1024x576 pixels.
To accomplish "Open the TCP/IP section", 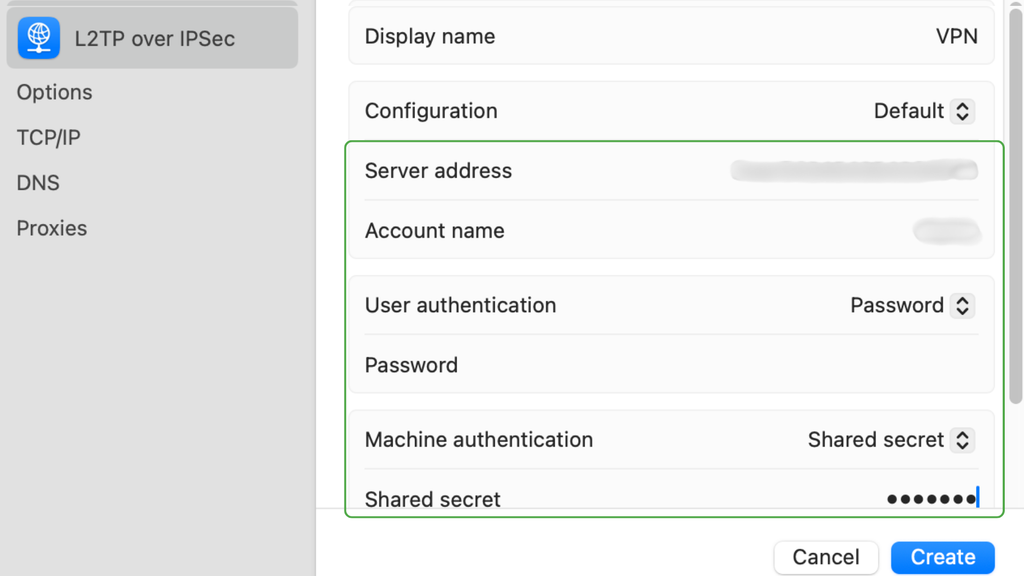I will tap(48, 138).
